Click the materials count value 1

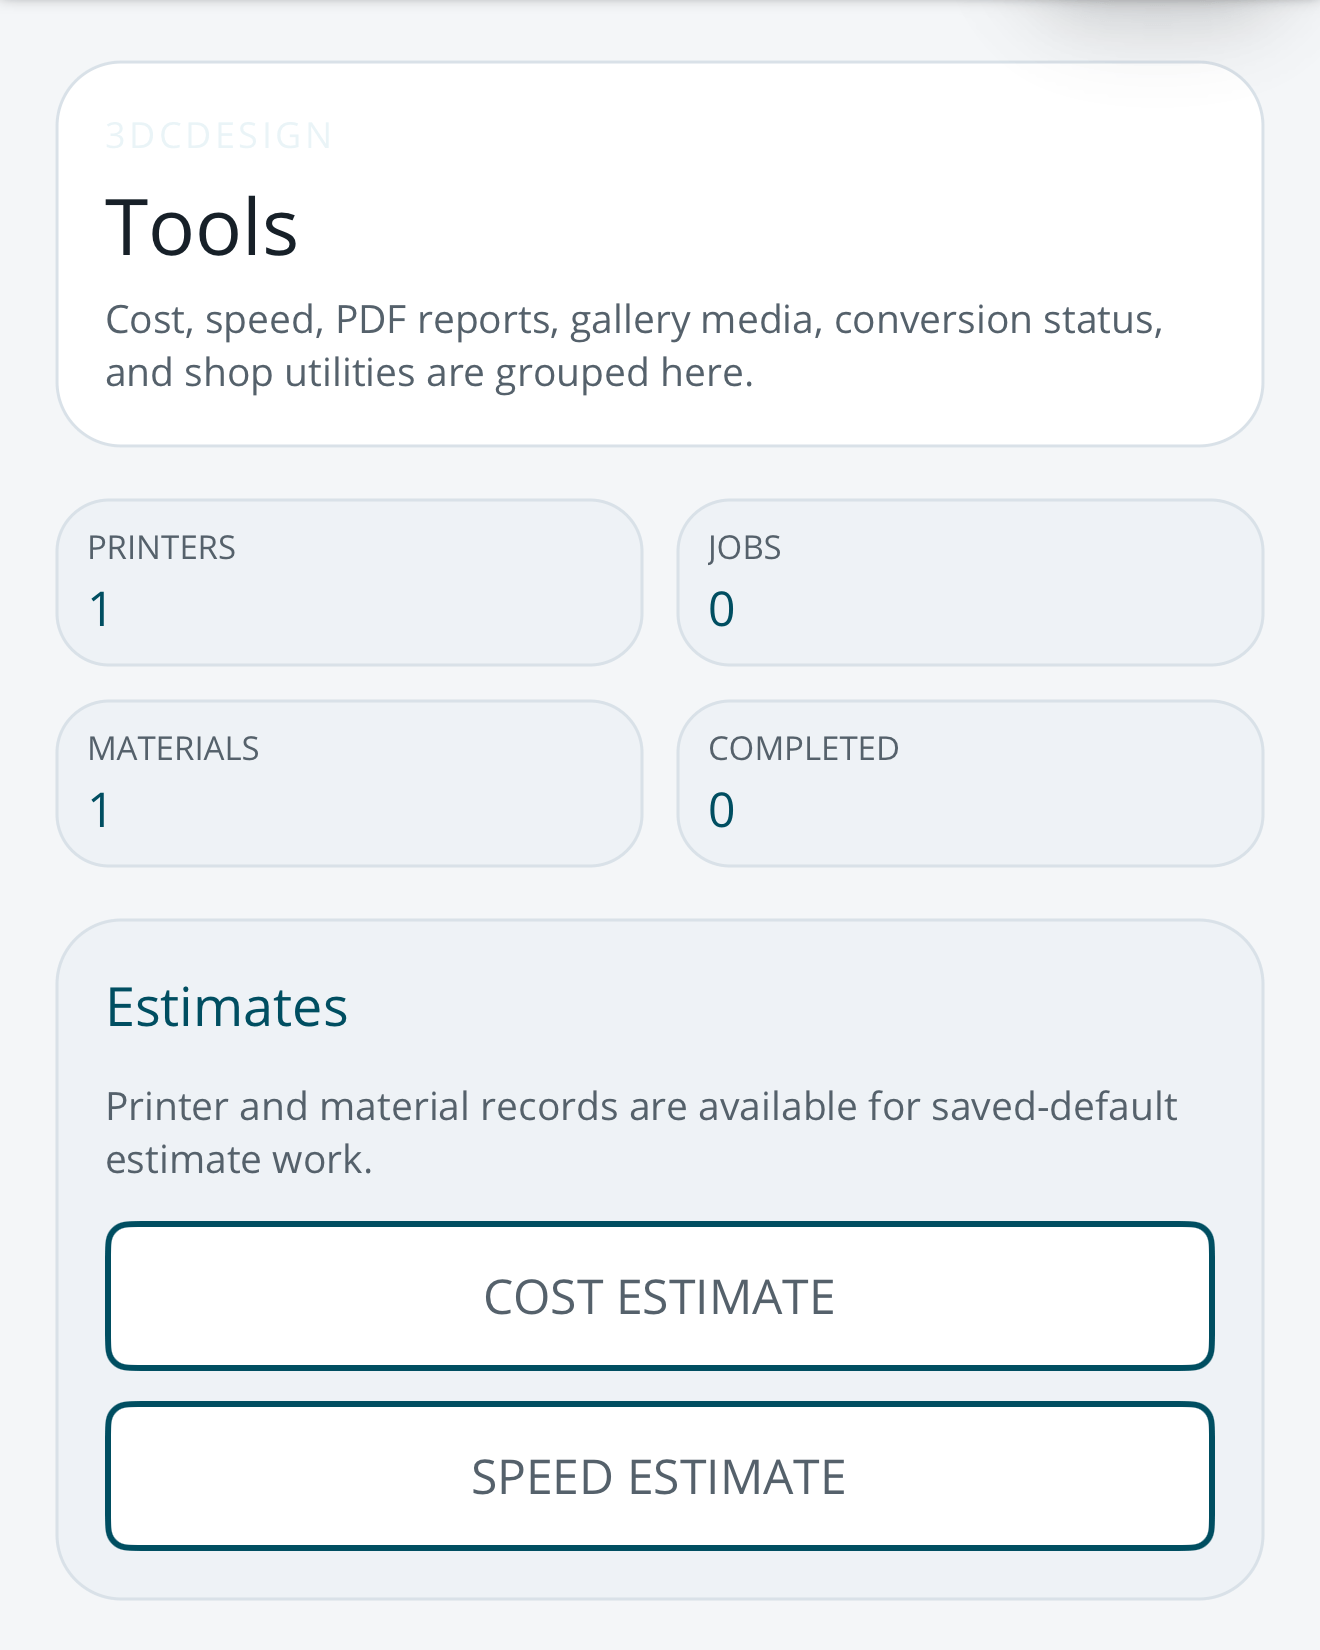pos(99,810)
